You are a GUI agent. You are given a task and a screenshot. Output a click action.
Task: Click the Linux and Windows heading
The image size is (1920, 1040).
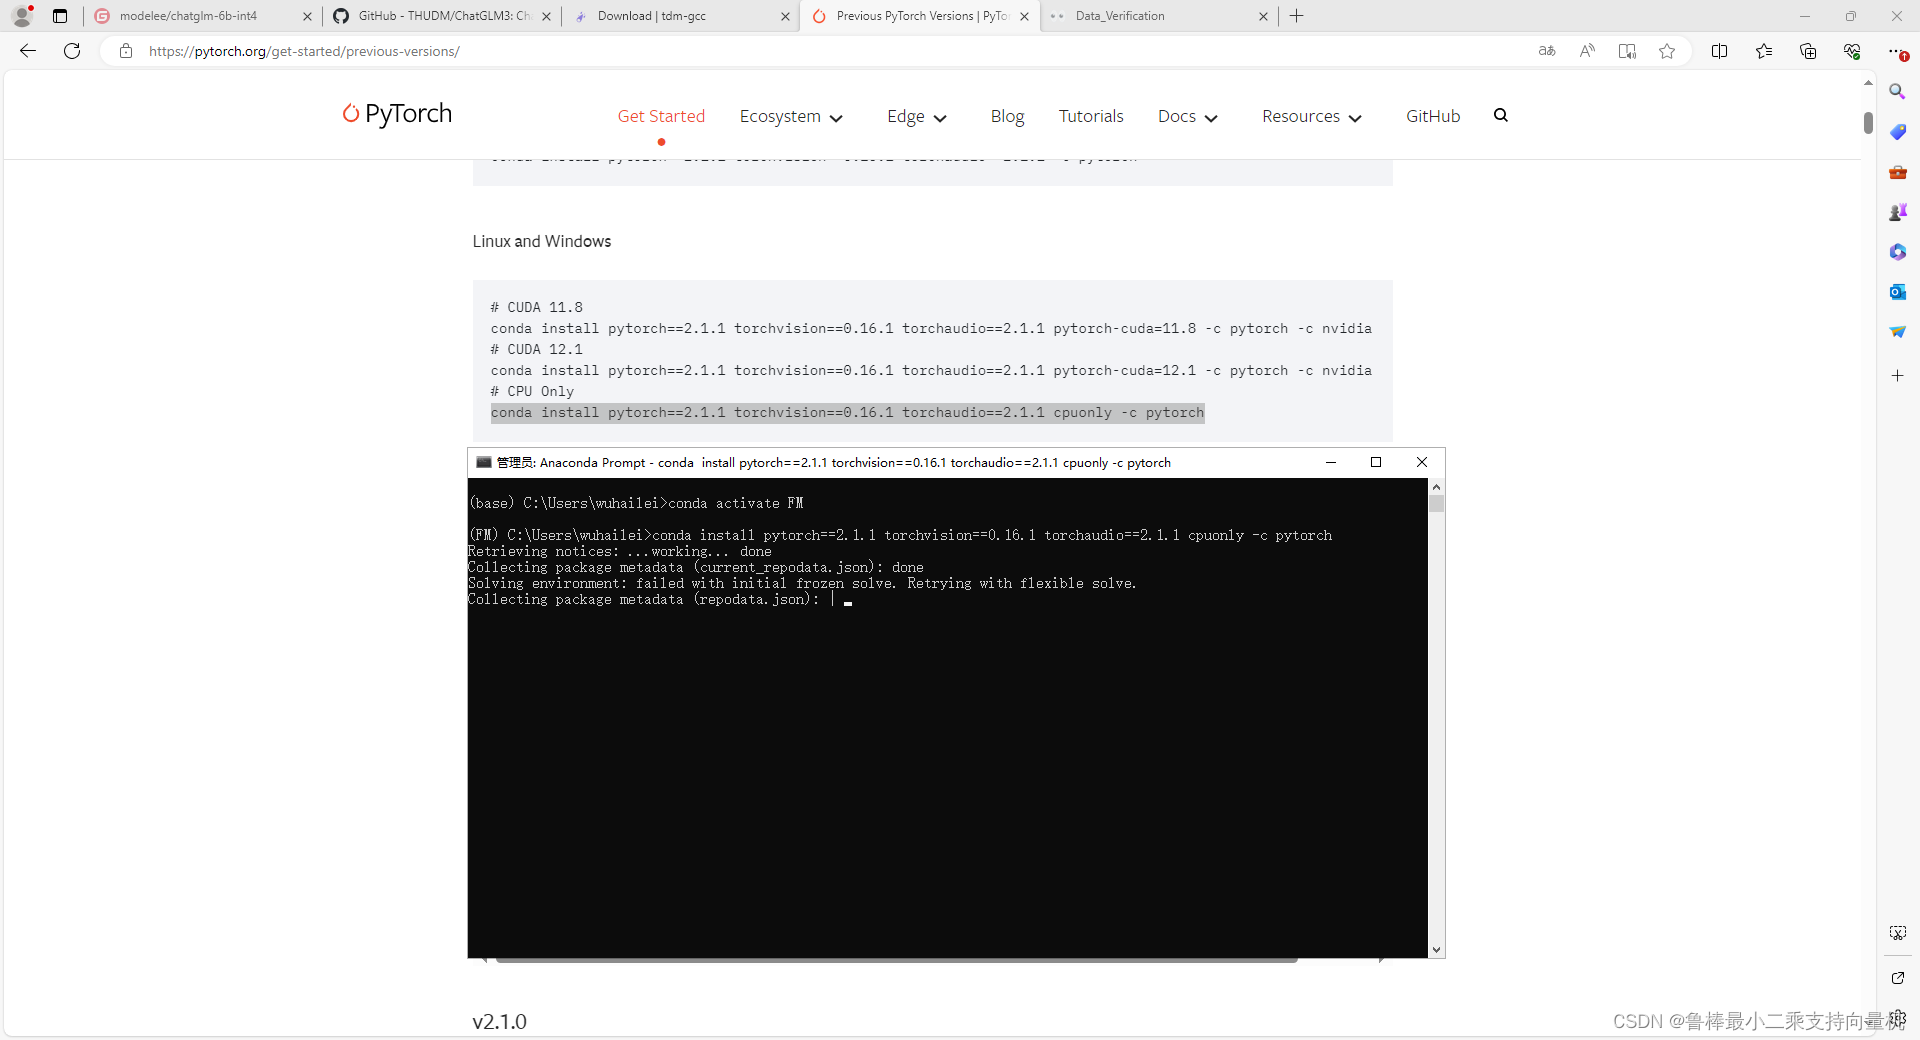542,241
